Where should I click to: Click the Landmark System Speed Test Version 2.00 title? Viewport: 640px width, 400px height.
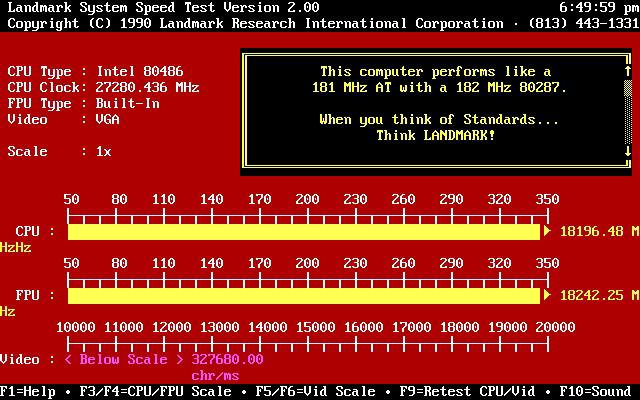pyautogui.click(x=163, y=8)
